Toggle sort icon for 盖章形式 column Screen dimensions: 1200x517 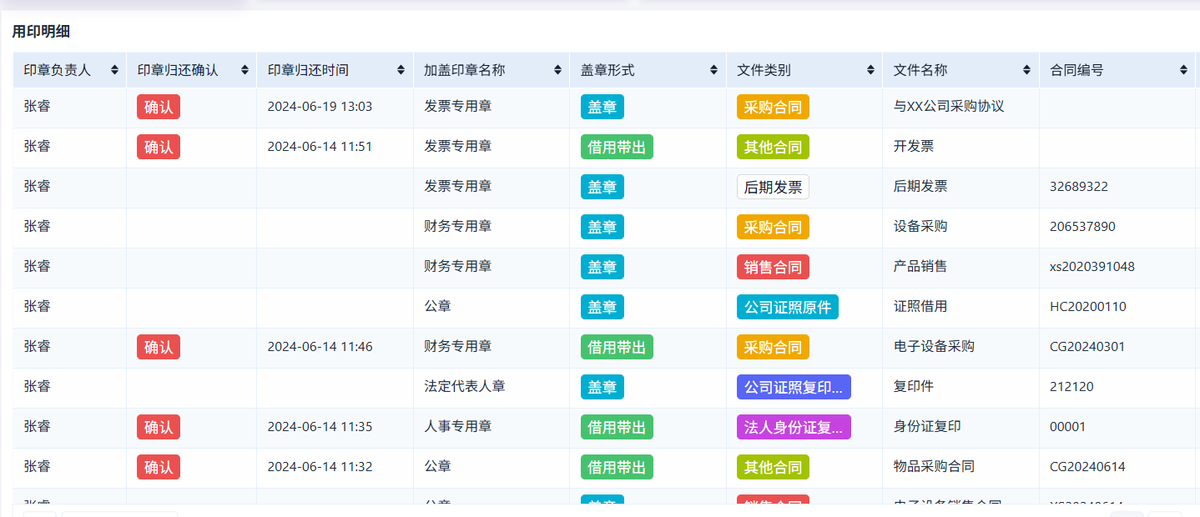click(x=713, y=70)
